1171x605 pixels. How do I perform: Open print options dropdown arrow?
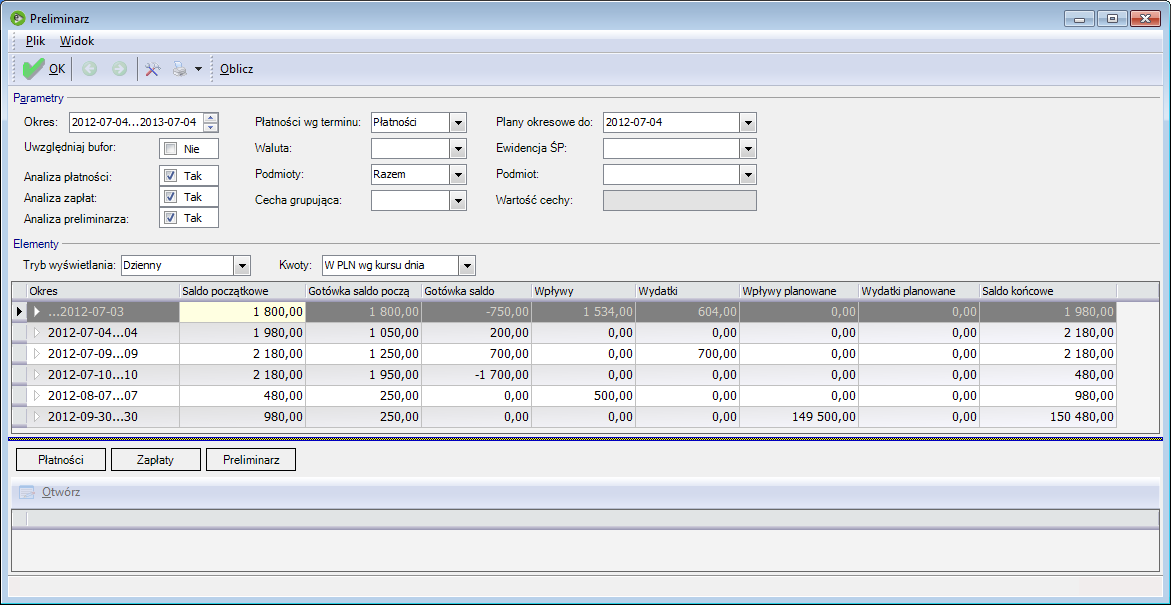pos(198,69)
